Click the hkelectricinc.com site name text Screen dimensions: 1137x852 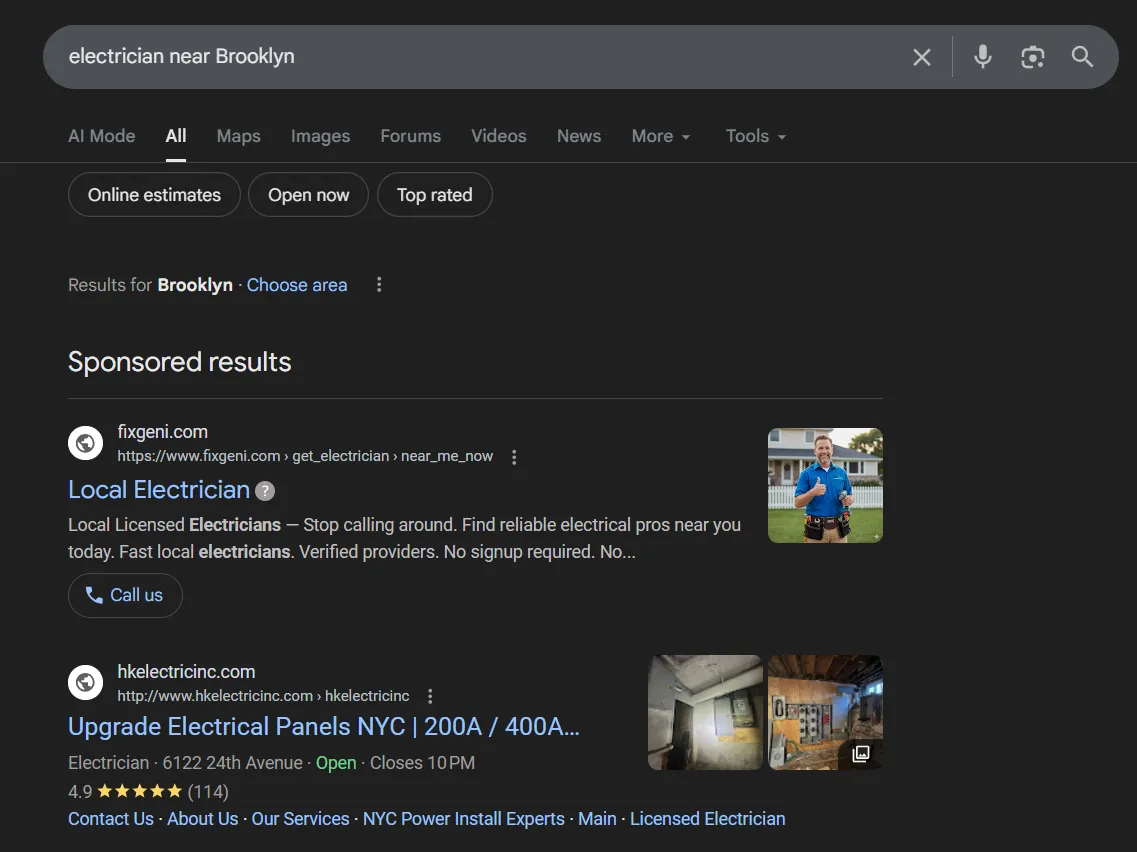[186, 671]
